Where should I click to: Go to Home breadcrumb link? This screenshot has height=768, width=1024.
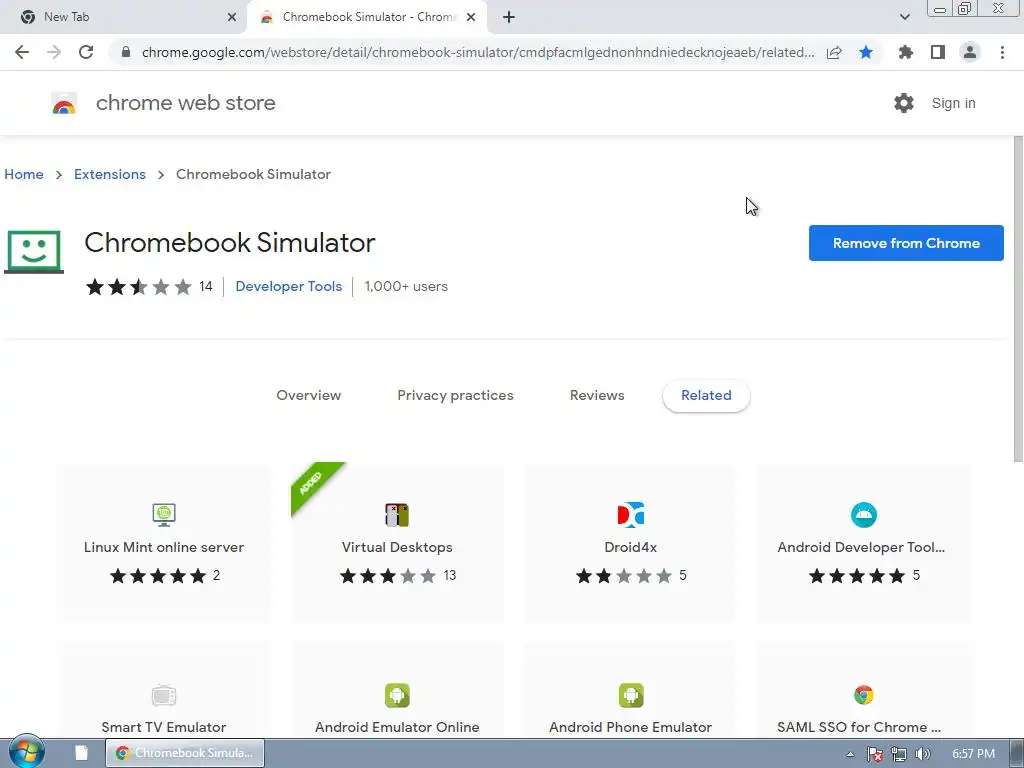[x=24, y=174]
